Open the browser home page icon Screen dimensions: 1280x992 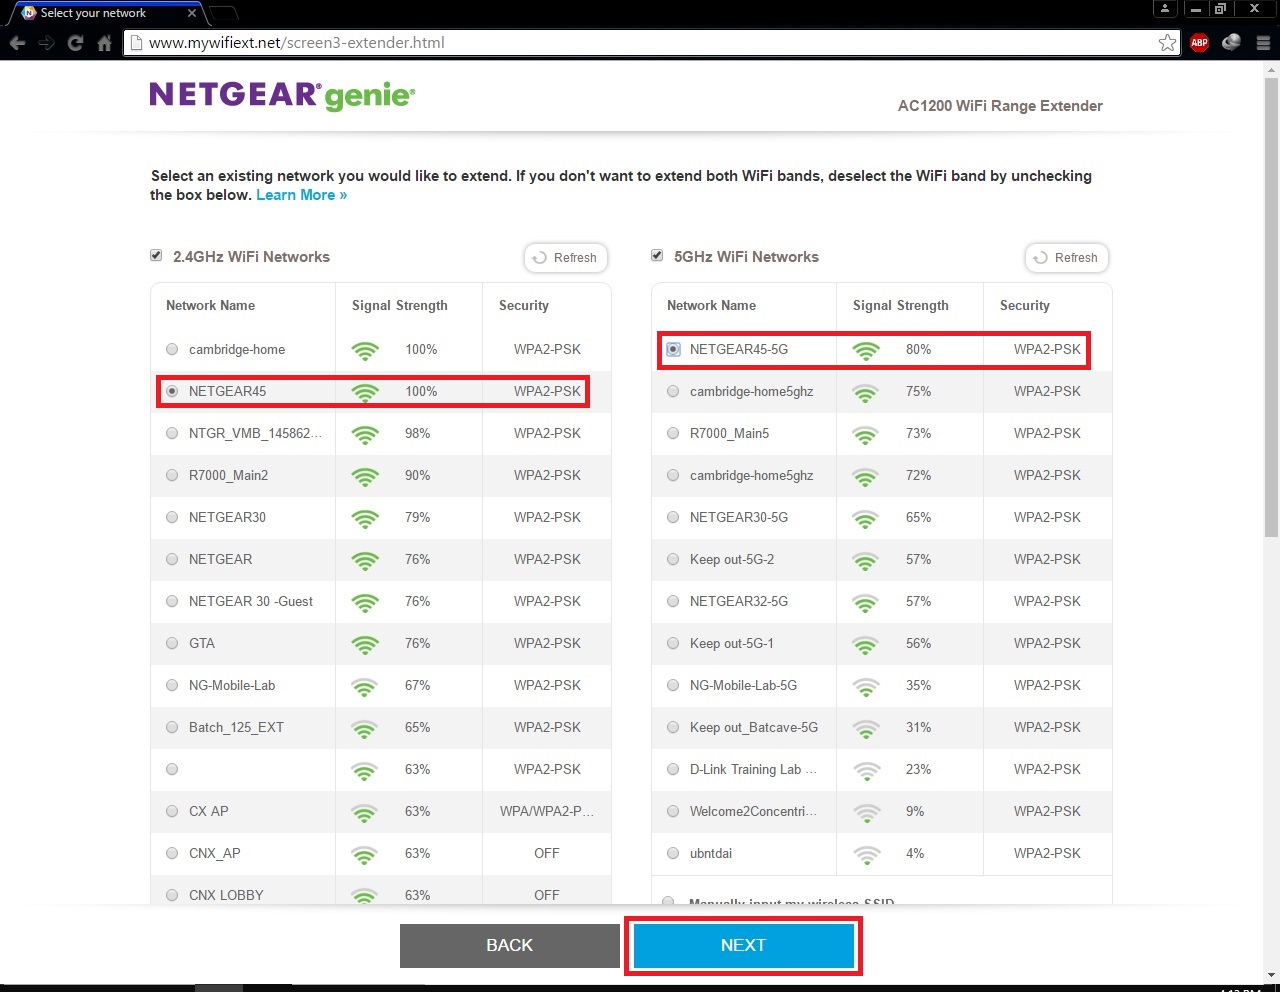pos(104,43)
